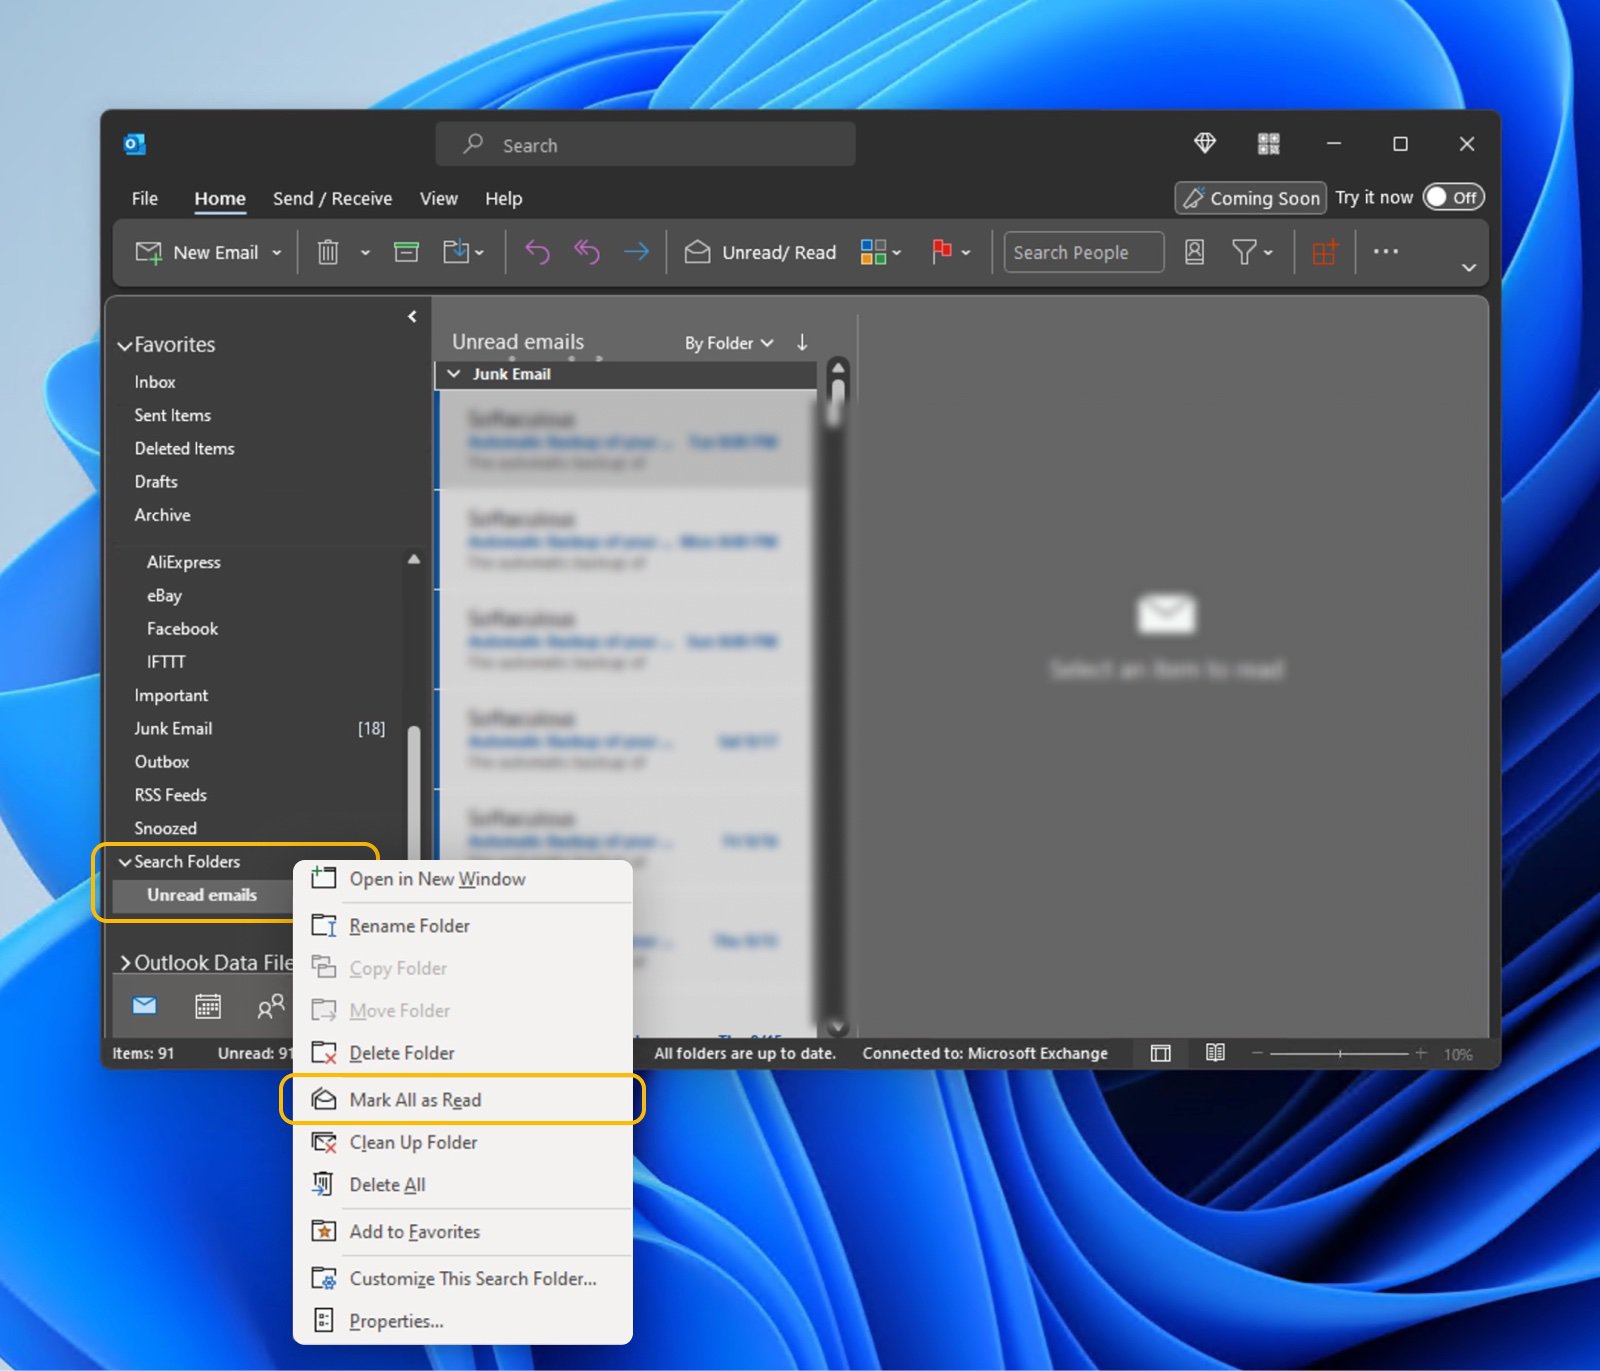Toggle the Try it now switch

(1453, 198)
